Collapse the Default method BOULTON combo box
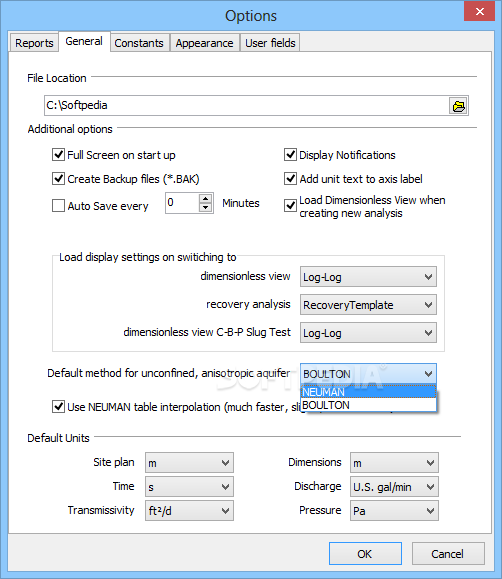 pyautogui.click(x=368, y=374)
